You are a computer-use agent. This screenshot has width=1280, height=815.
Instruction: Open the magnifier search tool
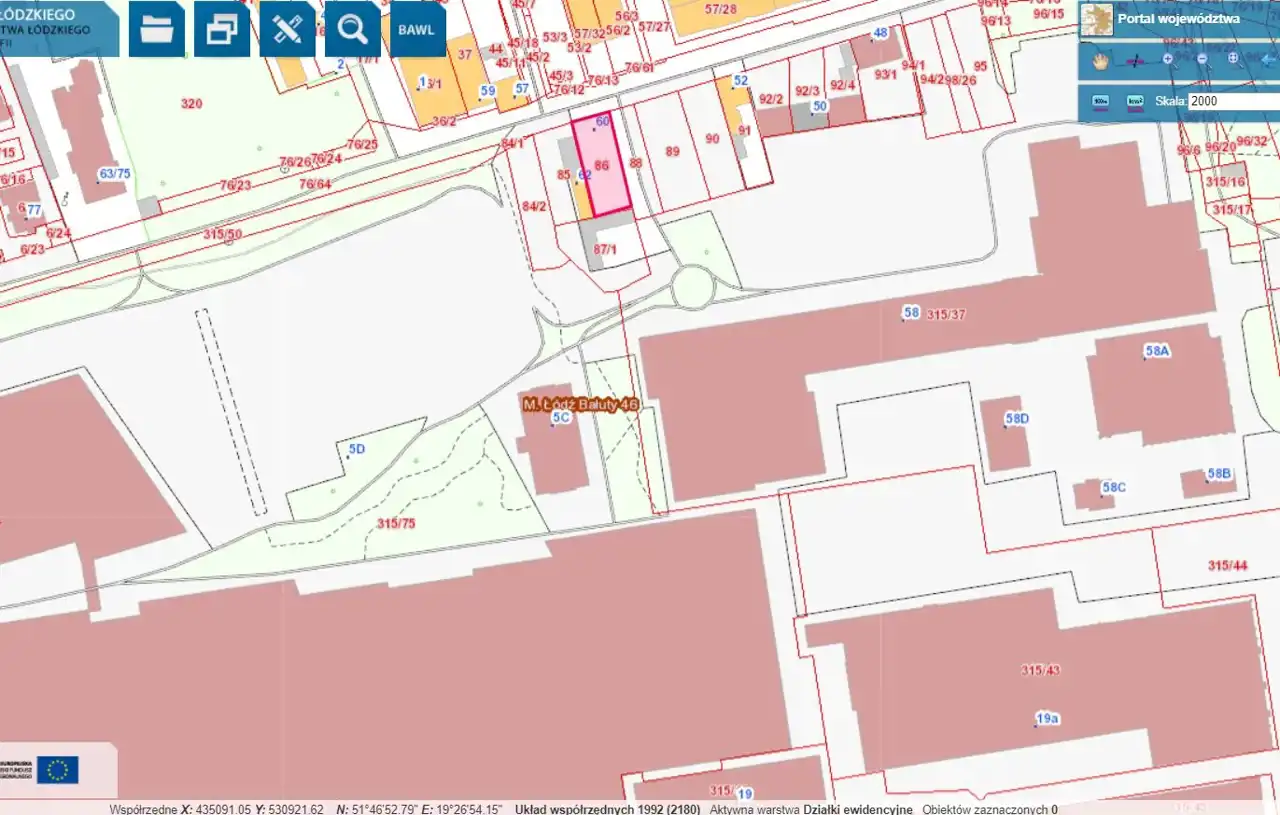click(x=352, y=29)
